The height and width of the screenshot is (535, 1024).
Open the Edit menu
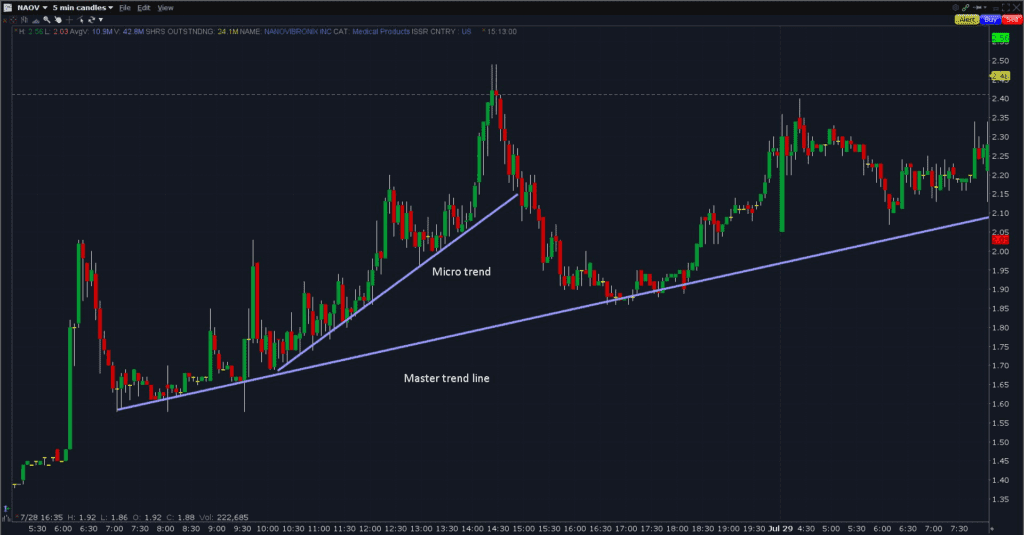(x=144, y=8)
